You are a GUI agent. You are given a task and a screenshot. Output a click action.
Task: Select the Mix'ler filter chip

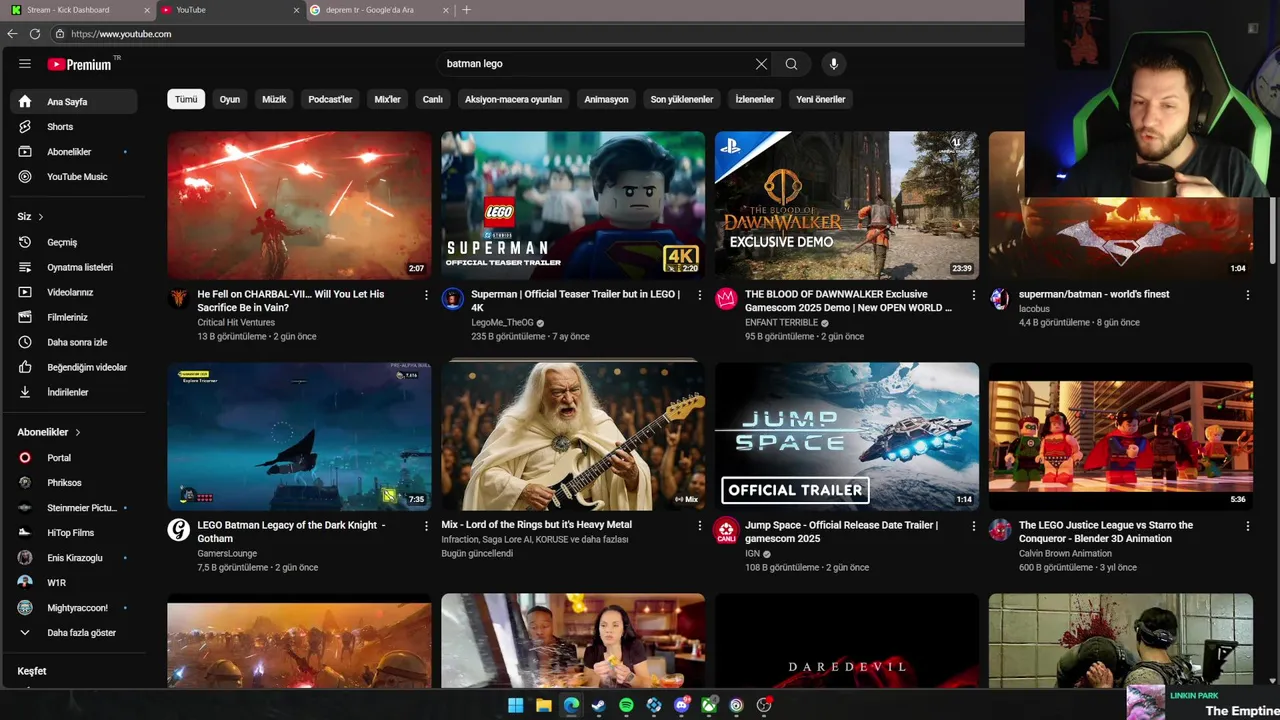[x=387, y=99]
